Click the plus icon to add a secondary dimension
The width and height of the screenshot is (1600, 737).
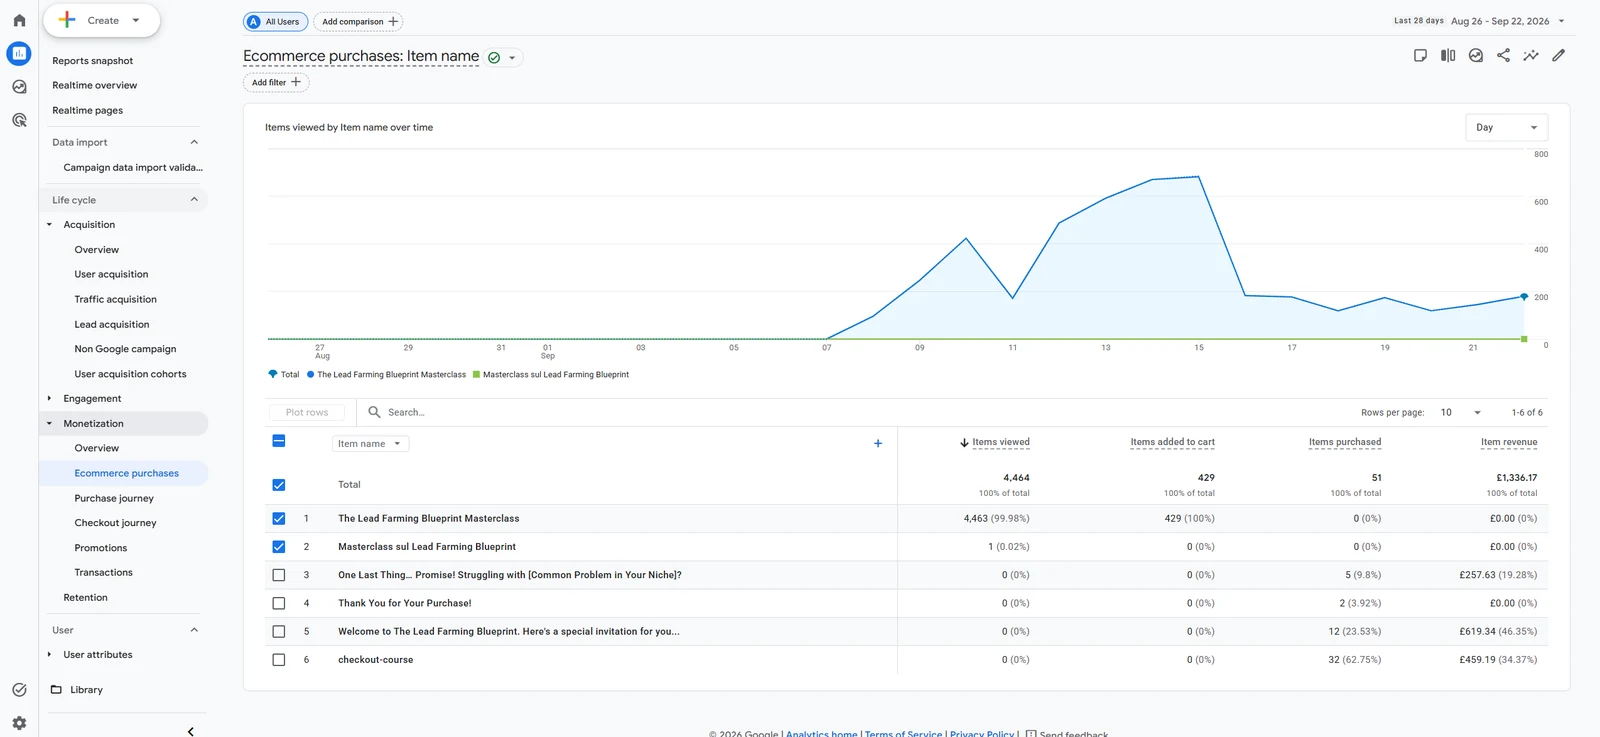coord(878,443)
